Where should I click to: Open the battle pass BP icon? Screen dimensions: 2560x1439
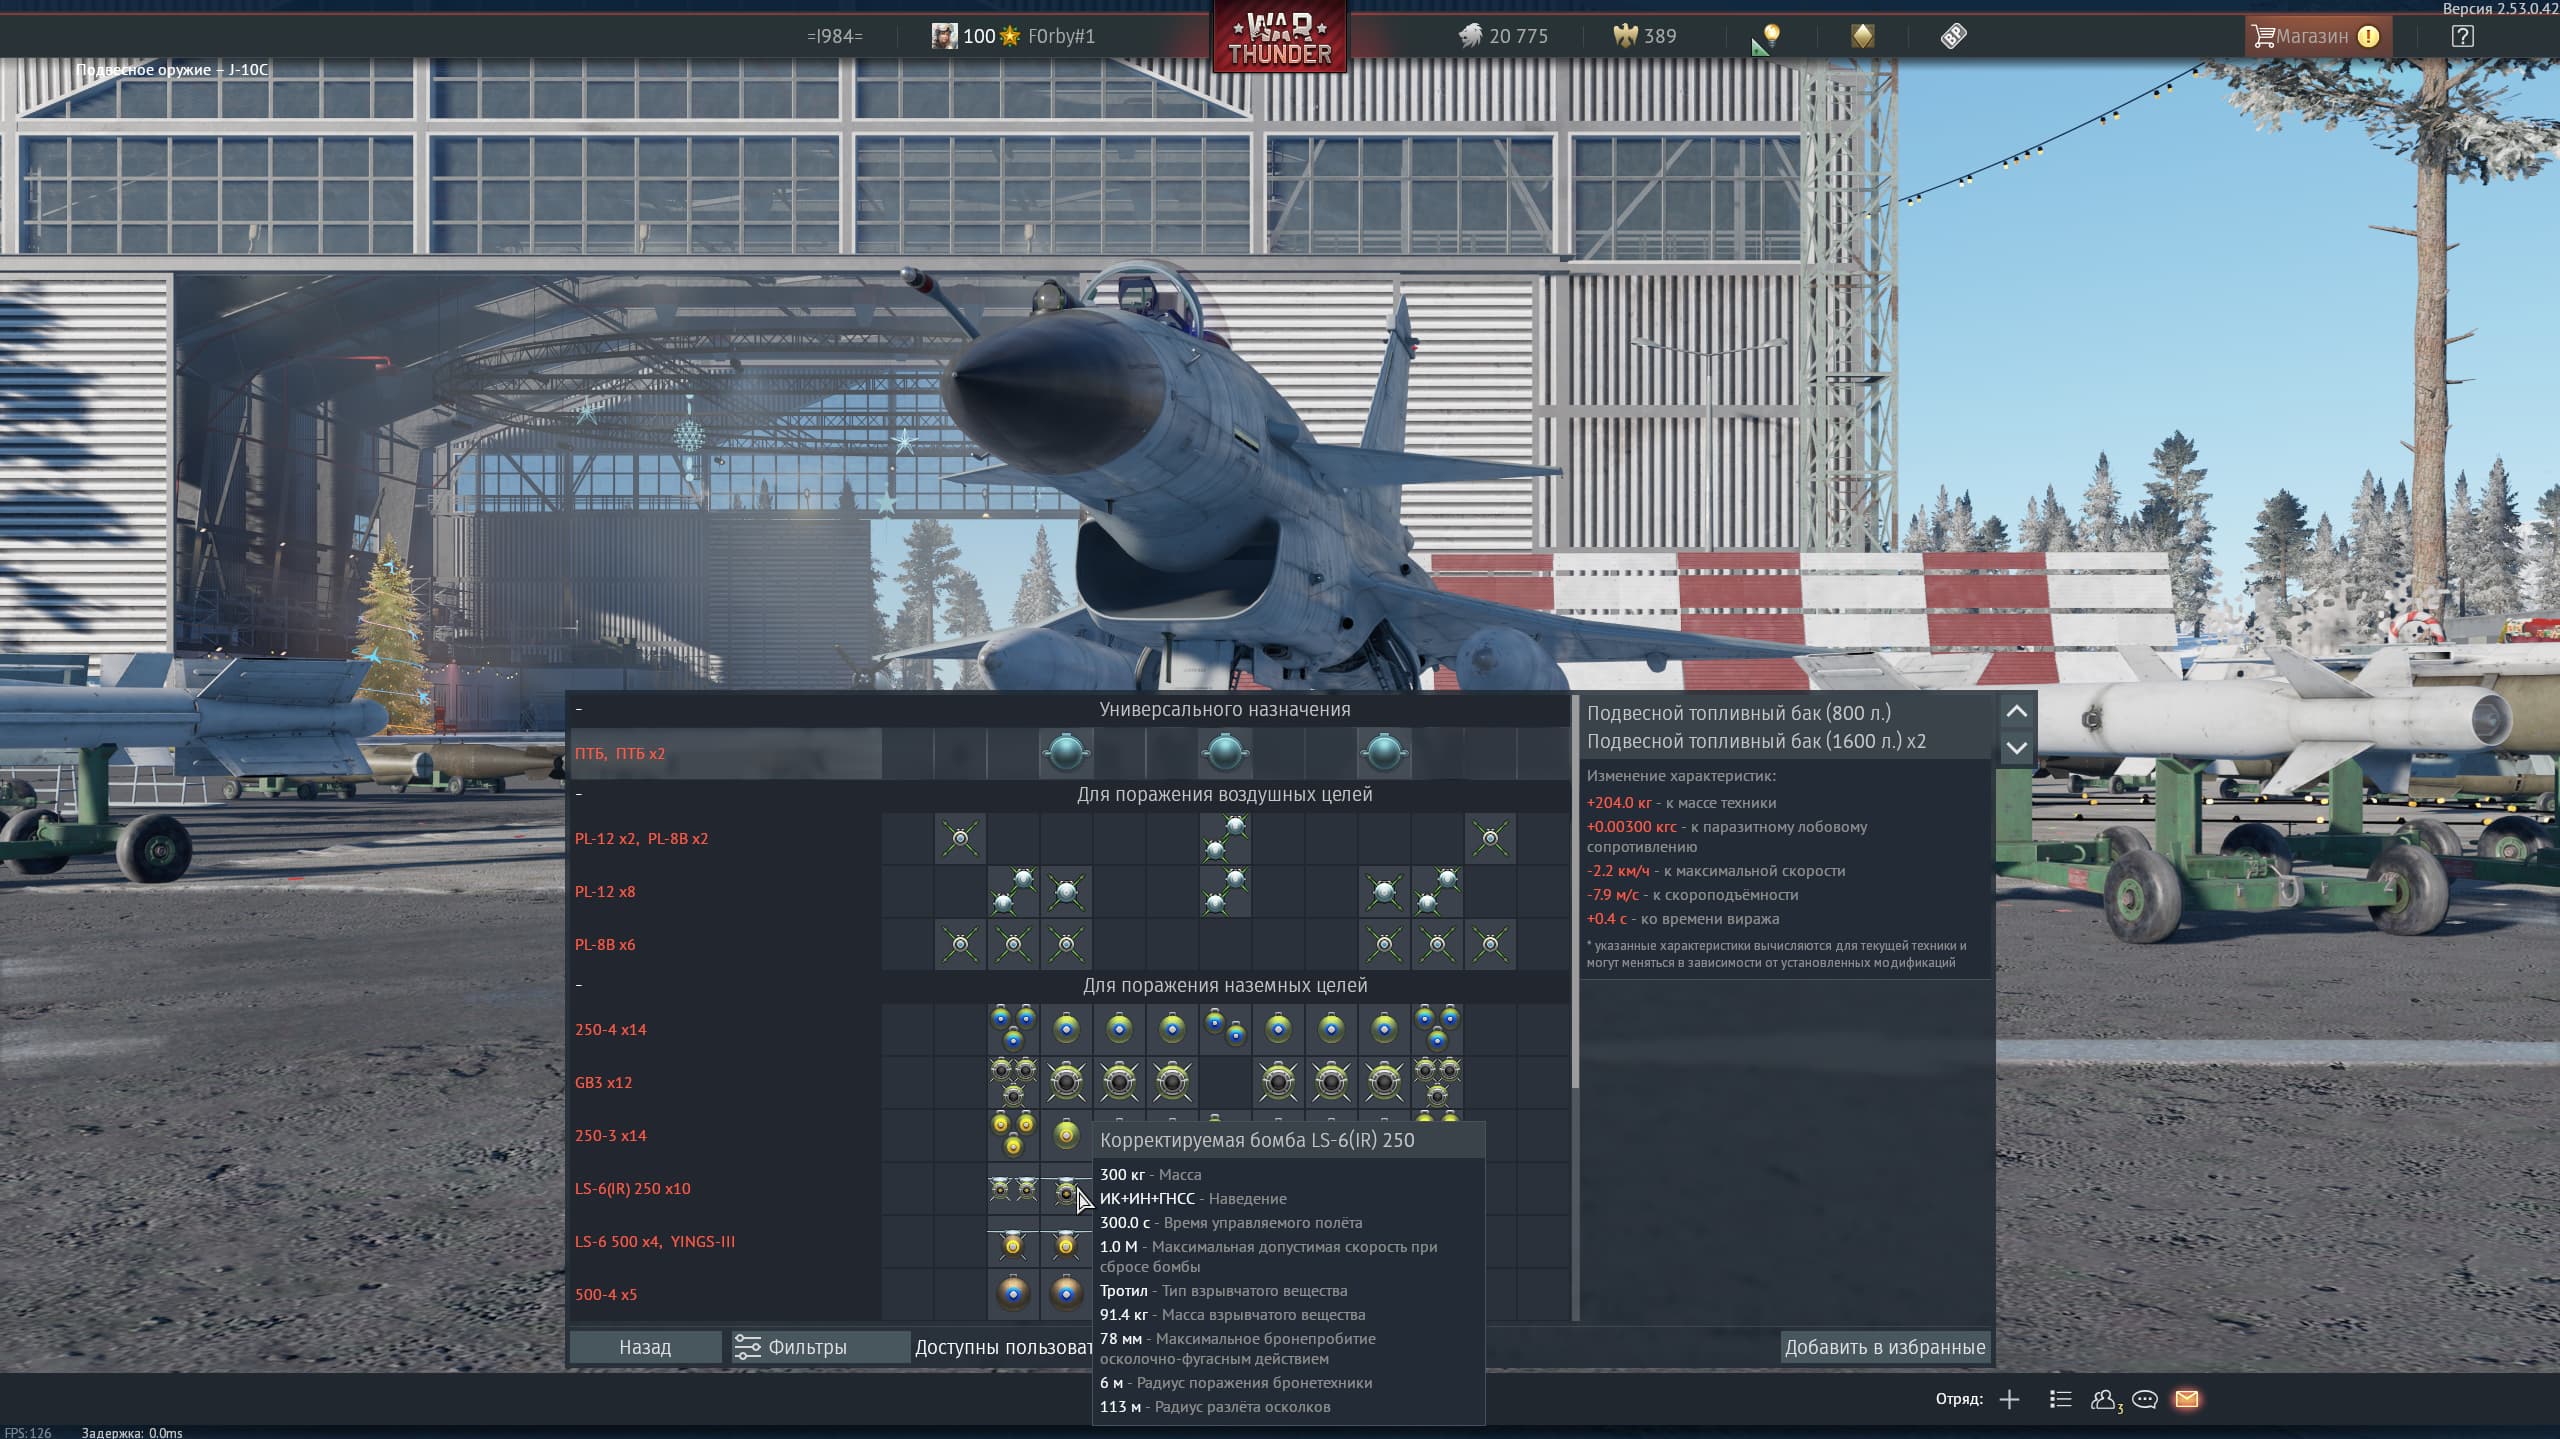(x=1953, y=37)
